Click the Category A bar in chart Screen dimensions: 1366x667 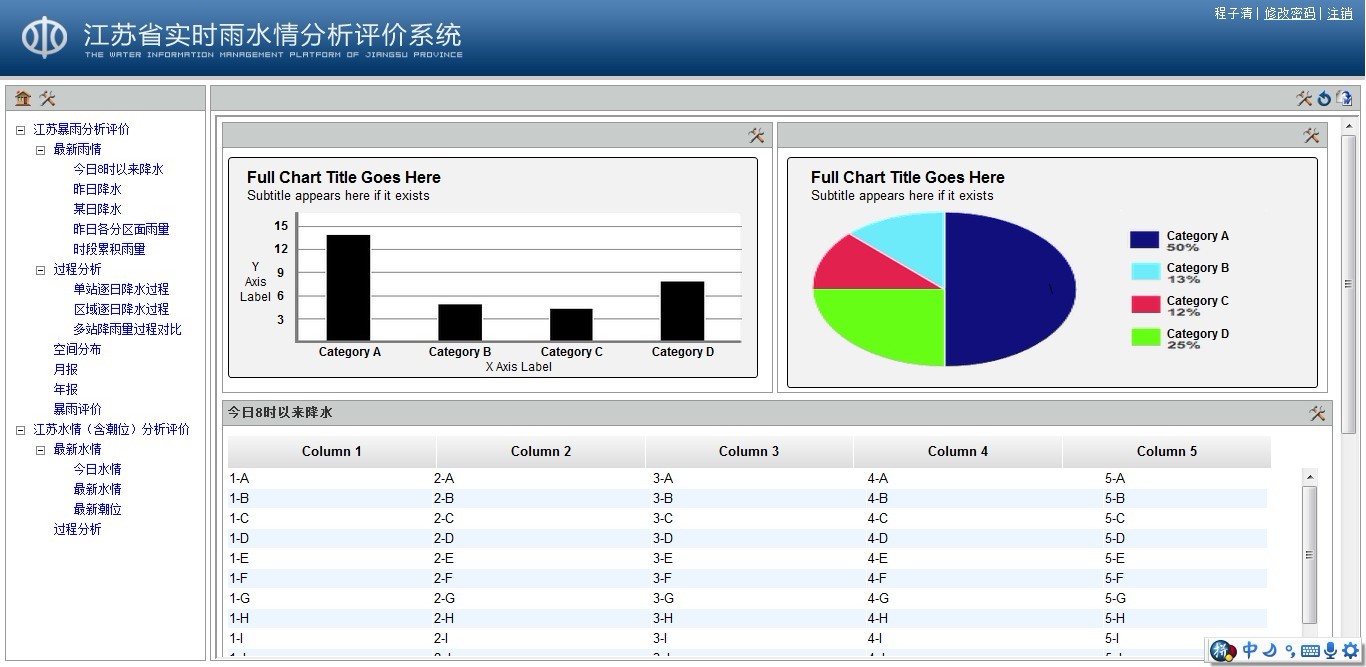click(x=348, y=288)
